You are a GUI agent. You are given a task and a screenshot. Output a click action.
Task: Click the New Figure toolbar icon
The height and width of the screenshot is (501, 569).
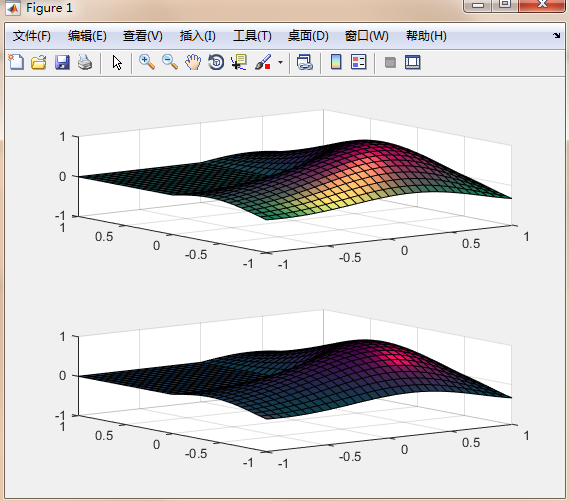(16, 62)
